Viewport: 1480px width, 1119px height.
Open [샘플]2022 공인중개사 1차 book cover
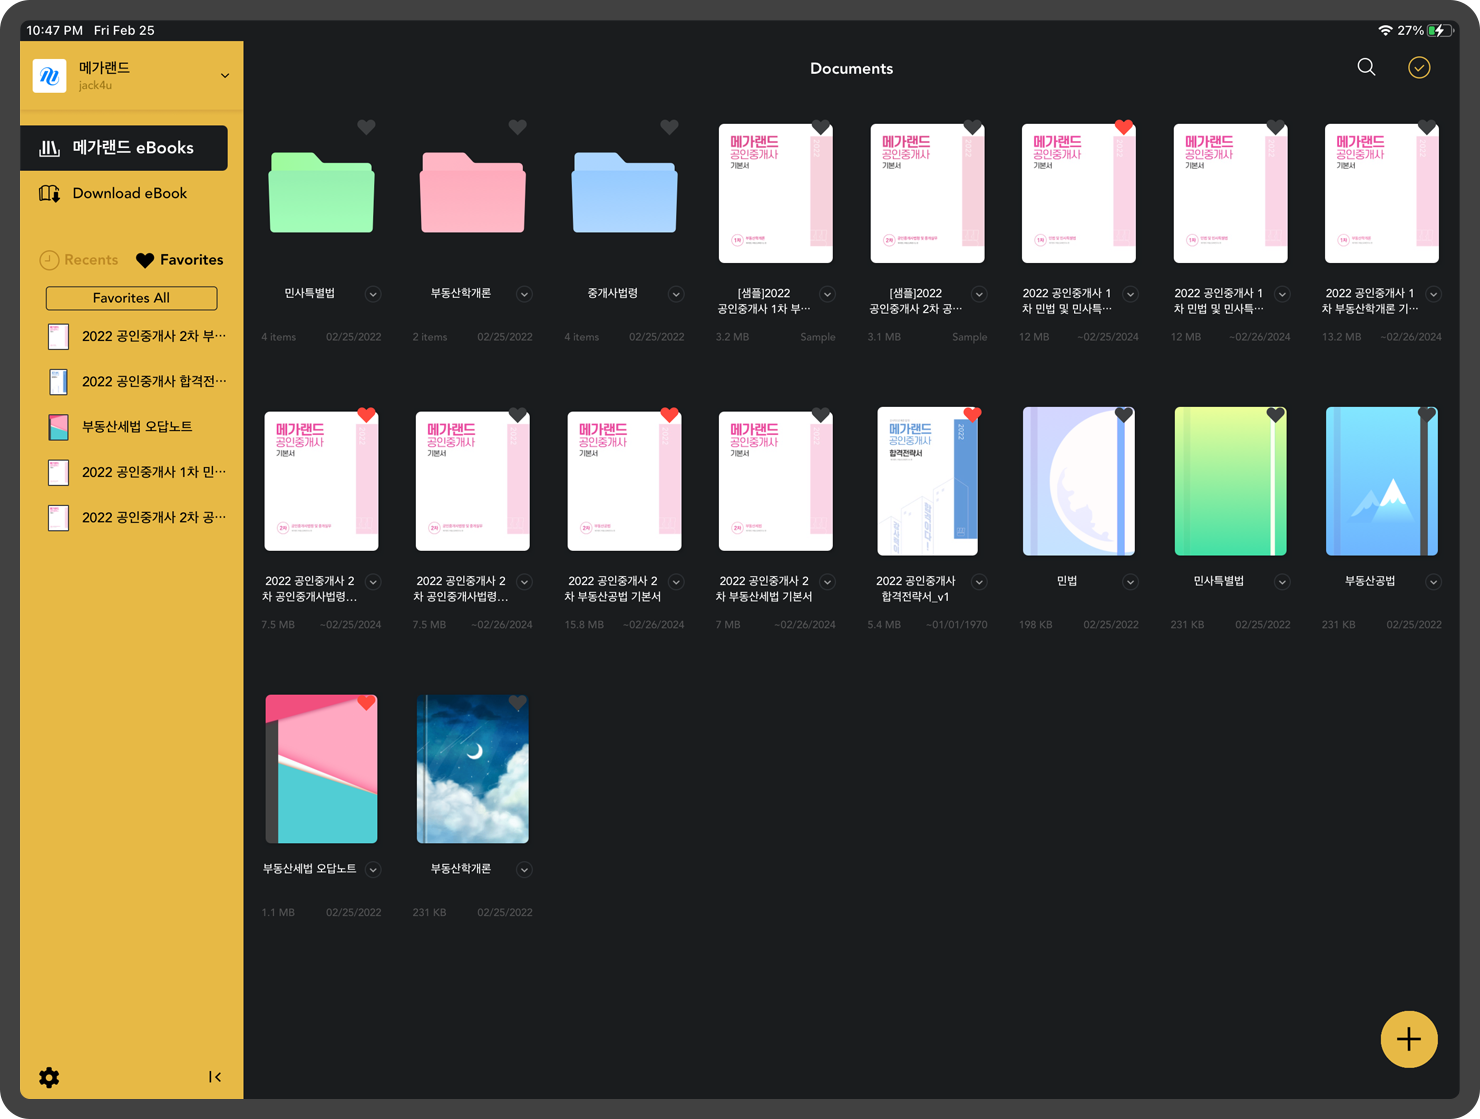tap(776, 193)
